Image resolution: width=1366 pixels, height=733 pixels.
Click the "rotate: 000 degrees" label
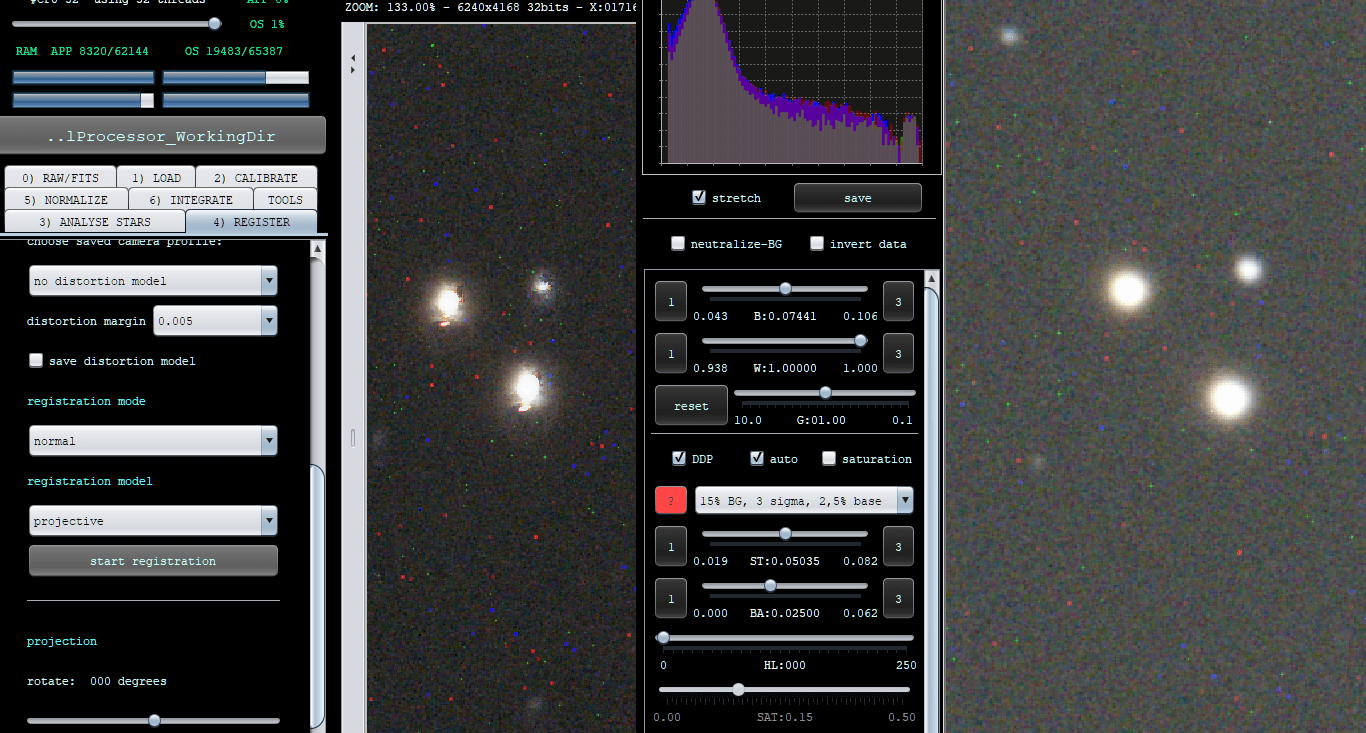click(x=97, y=681)
